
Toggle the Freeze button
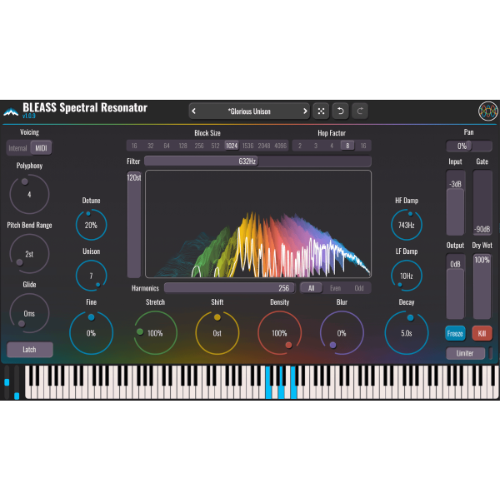pyautogui.click(x=455, y=333)
